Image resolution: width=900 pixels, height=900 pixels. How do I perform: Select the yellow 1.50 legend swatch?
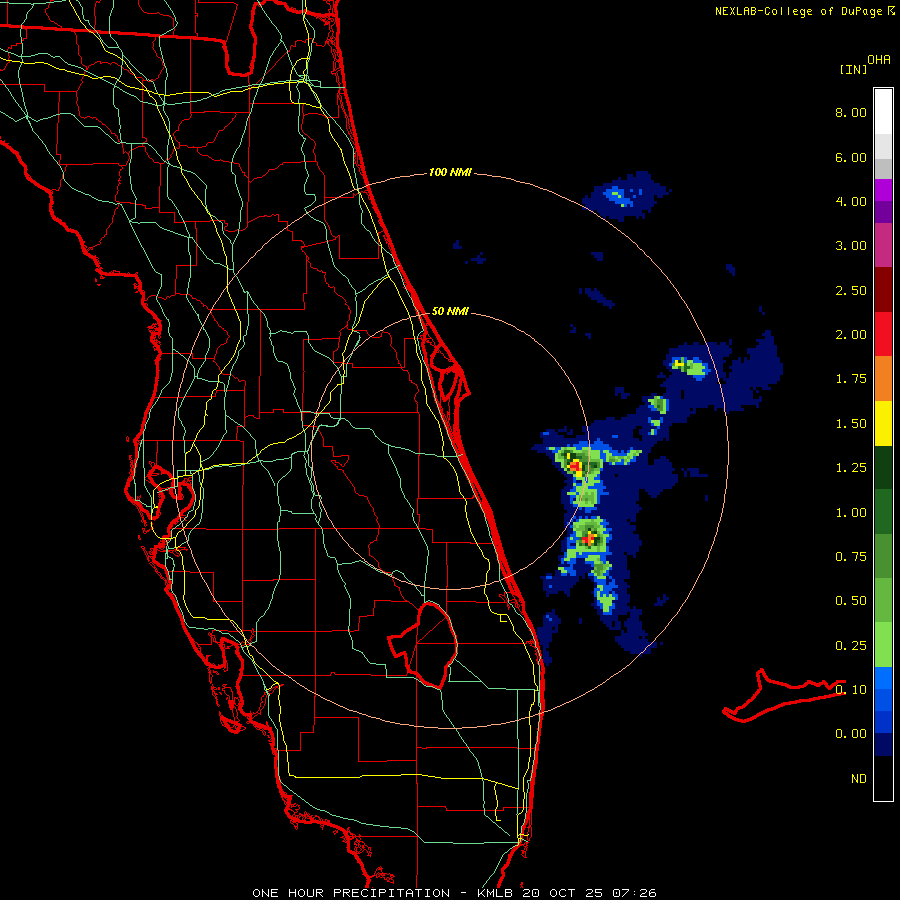(883, 423)
